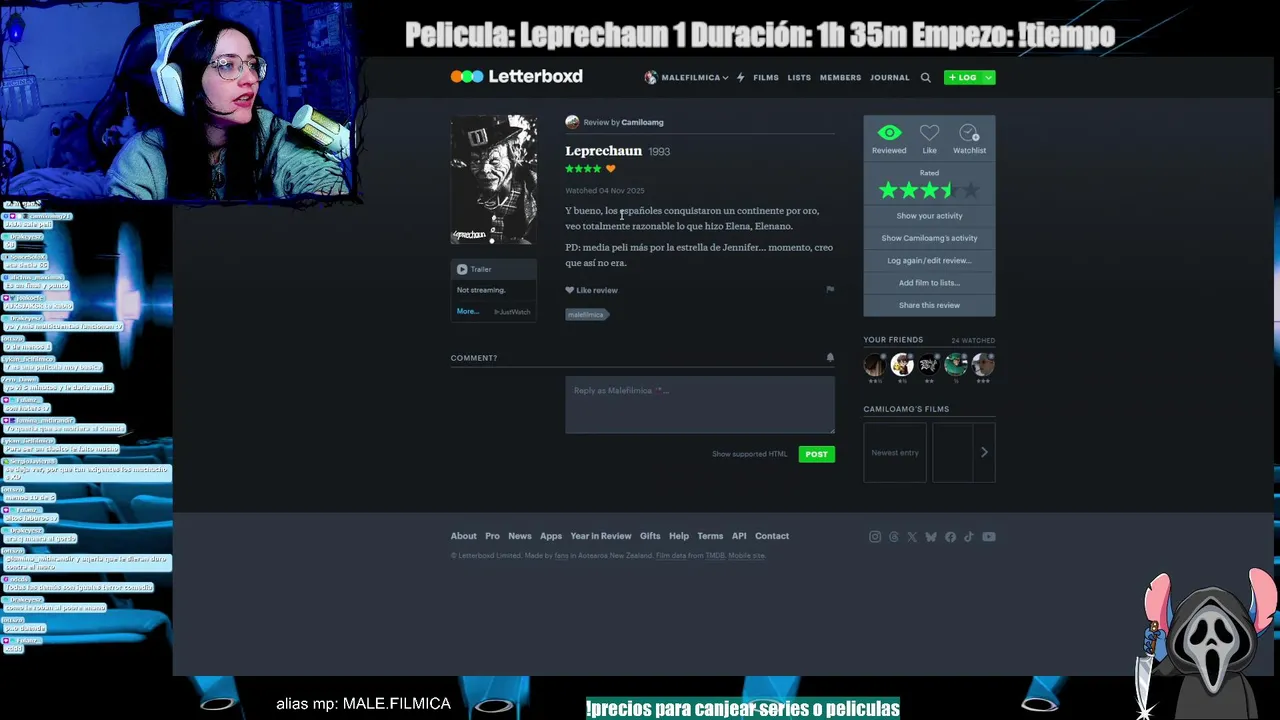Screen dimensions: 1280x720
Task: Open the Contact footer link
Action: point(772,536)
